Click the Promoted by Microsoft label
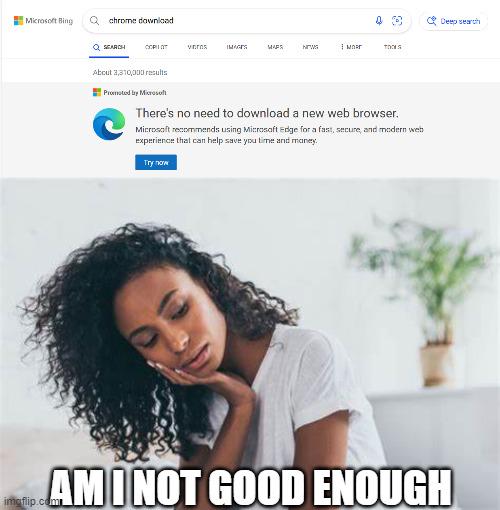This screenshot has width=500, height=510. (x=135, y=93)
